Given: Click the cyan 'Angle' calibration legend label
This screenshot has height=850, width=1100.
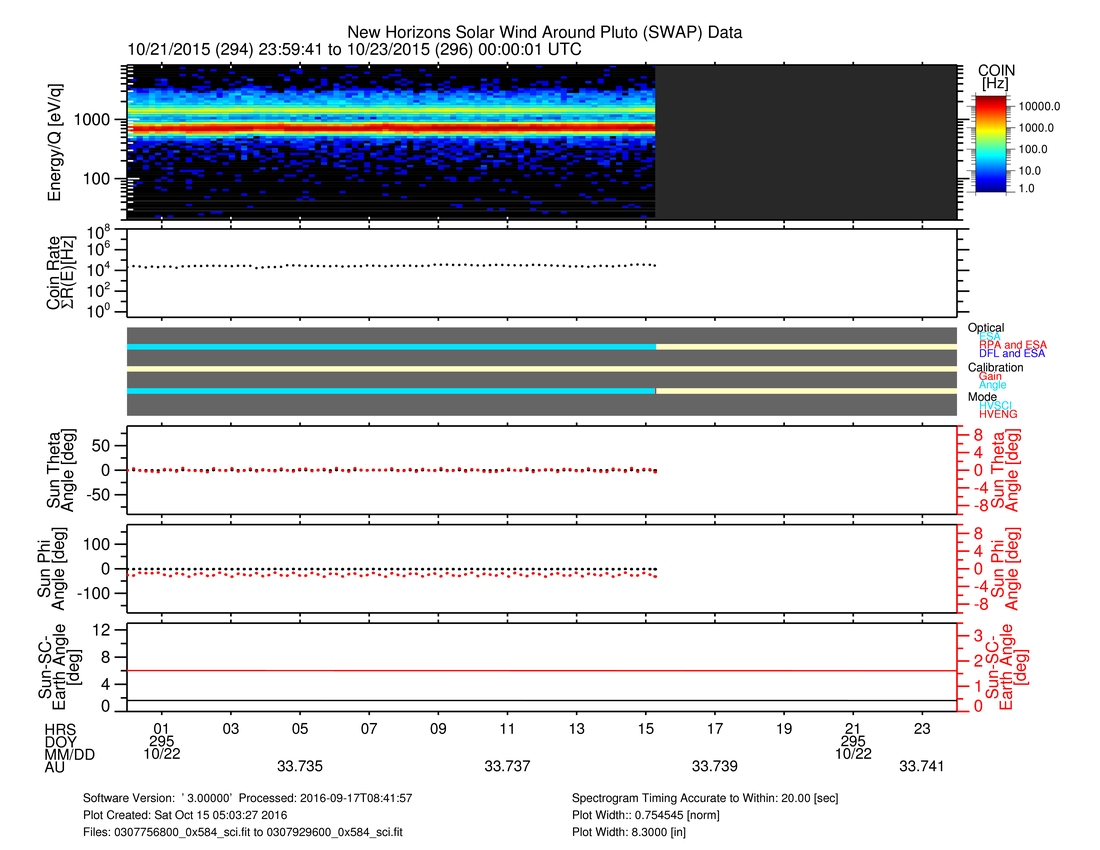Looking at the screenshot, I should tap(993, 385).
